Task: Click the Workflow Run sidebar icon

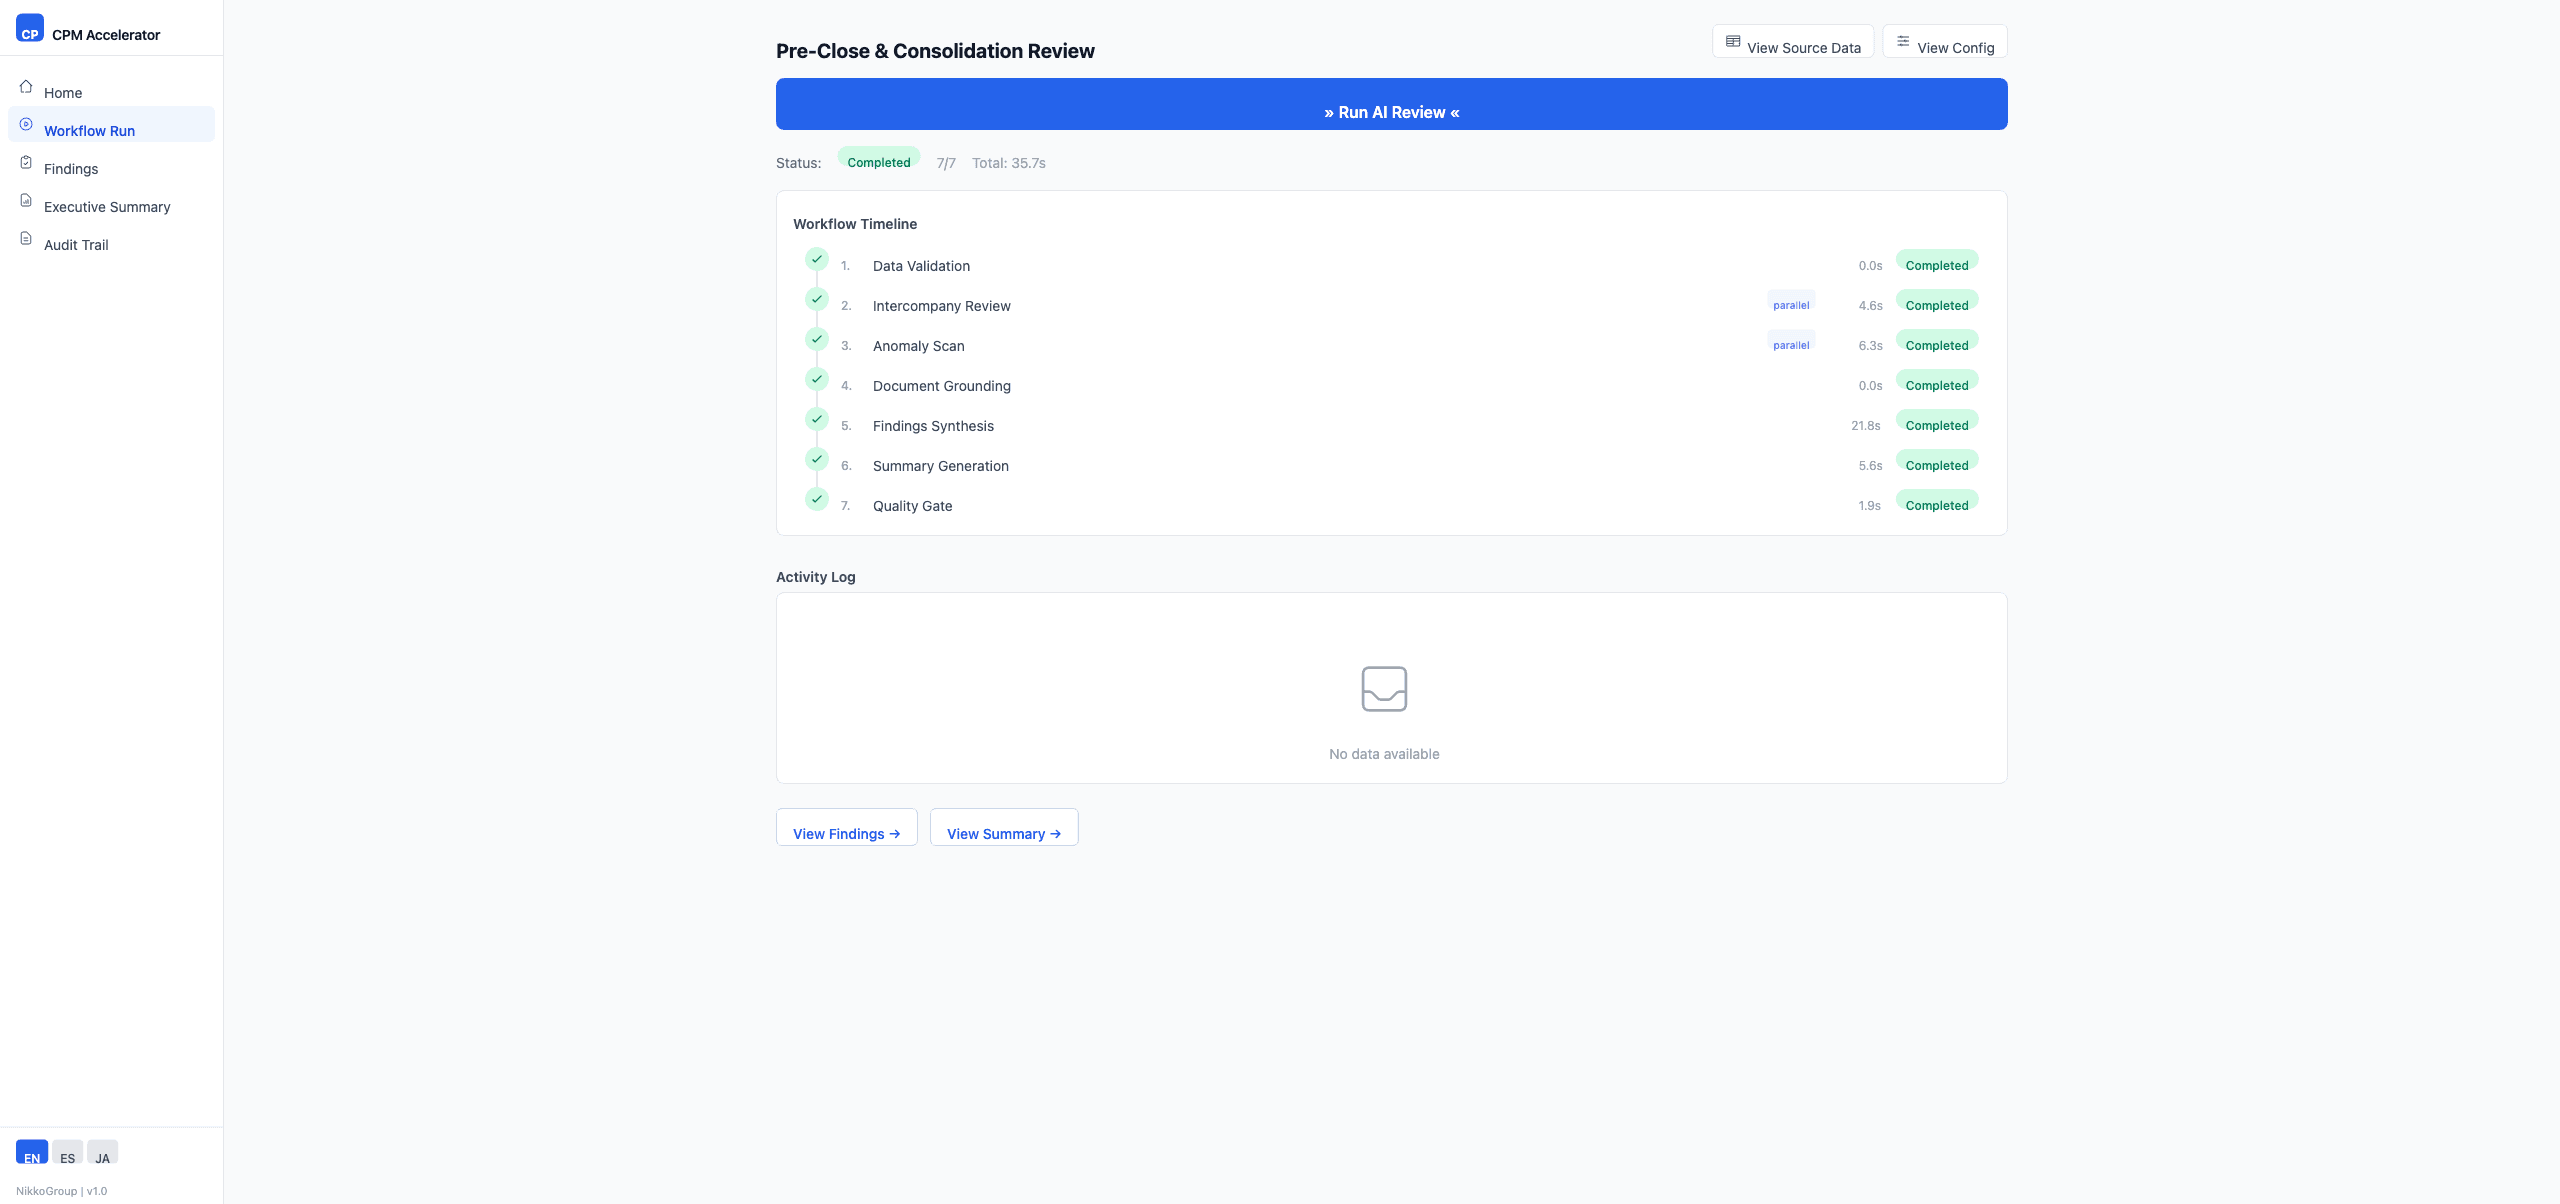Action: click(x=25, y=124)
